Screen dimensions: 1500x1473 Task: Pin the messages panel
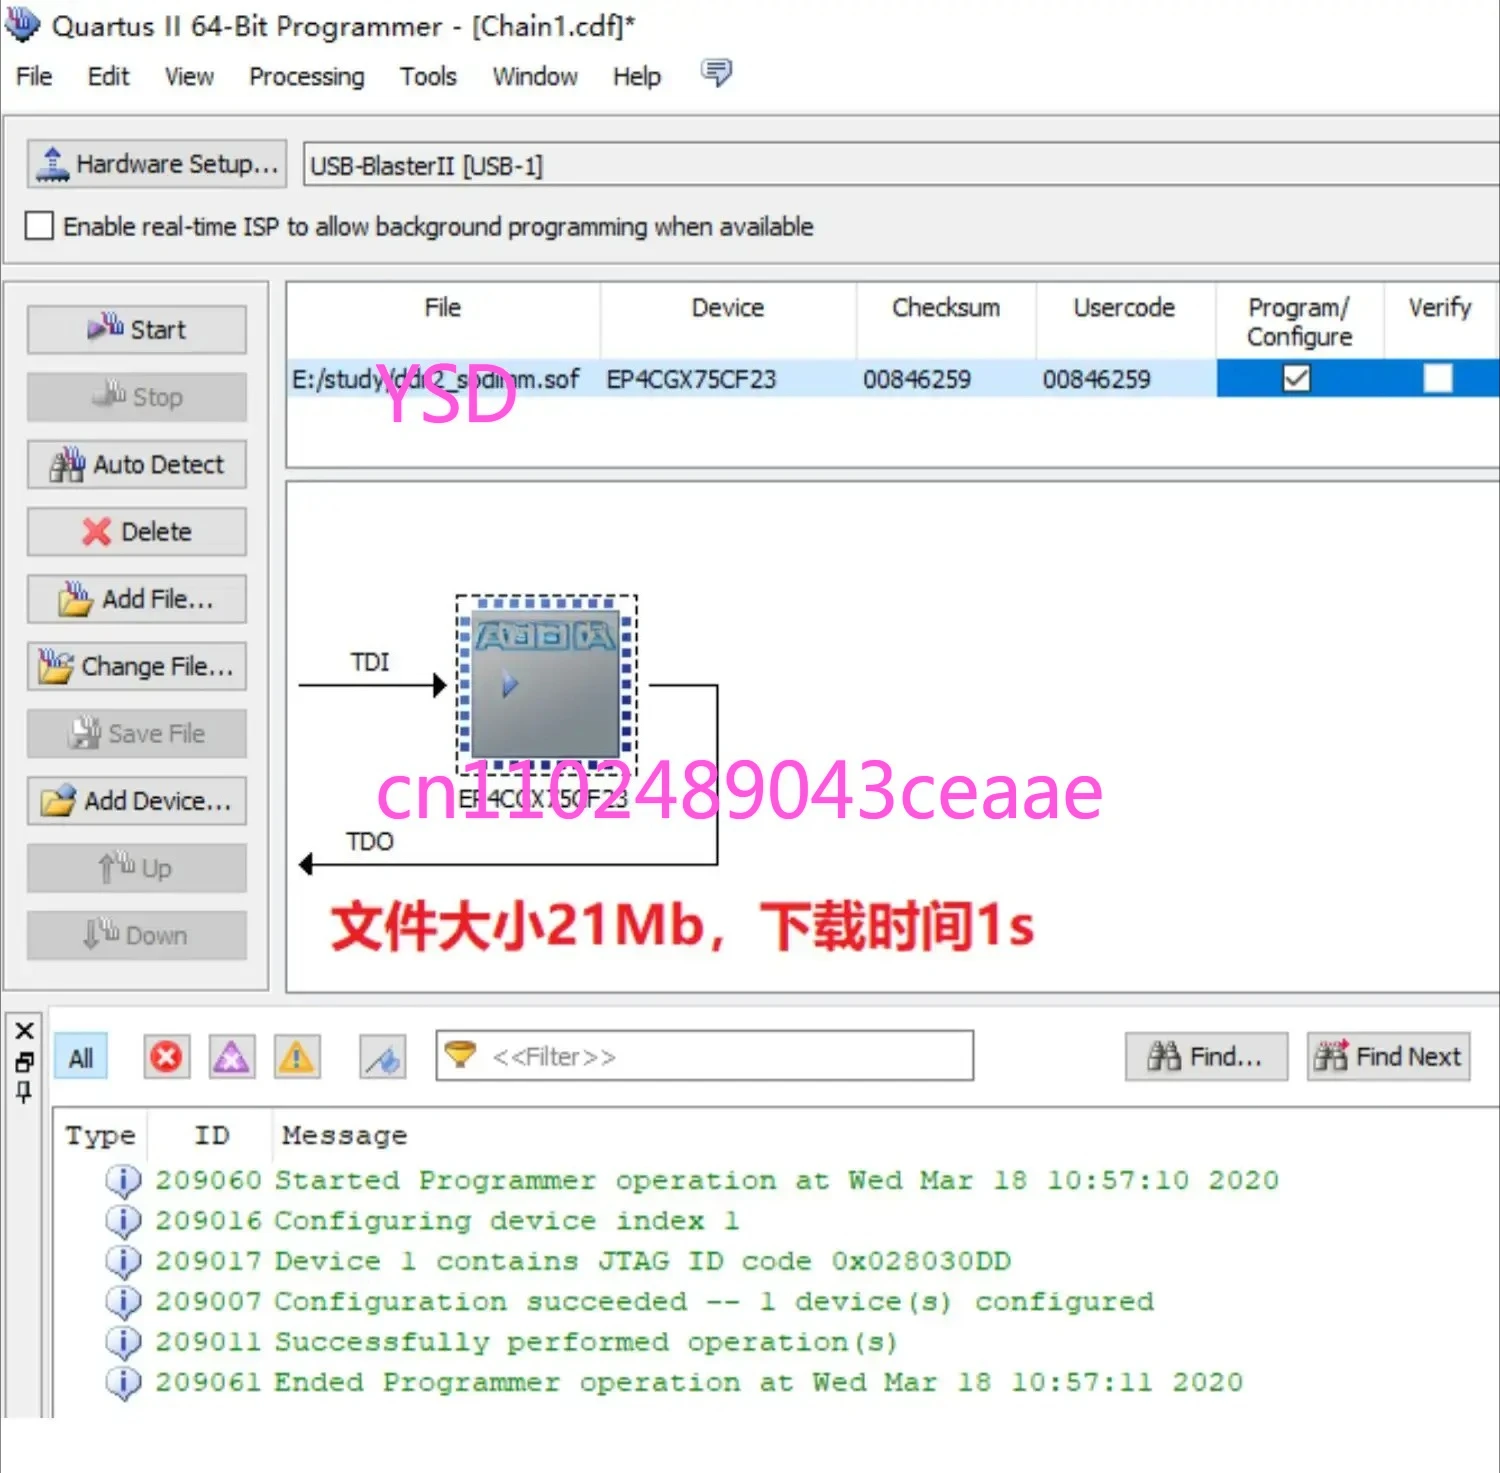25,1092
